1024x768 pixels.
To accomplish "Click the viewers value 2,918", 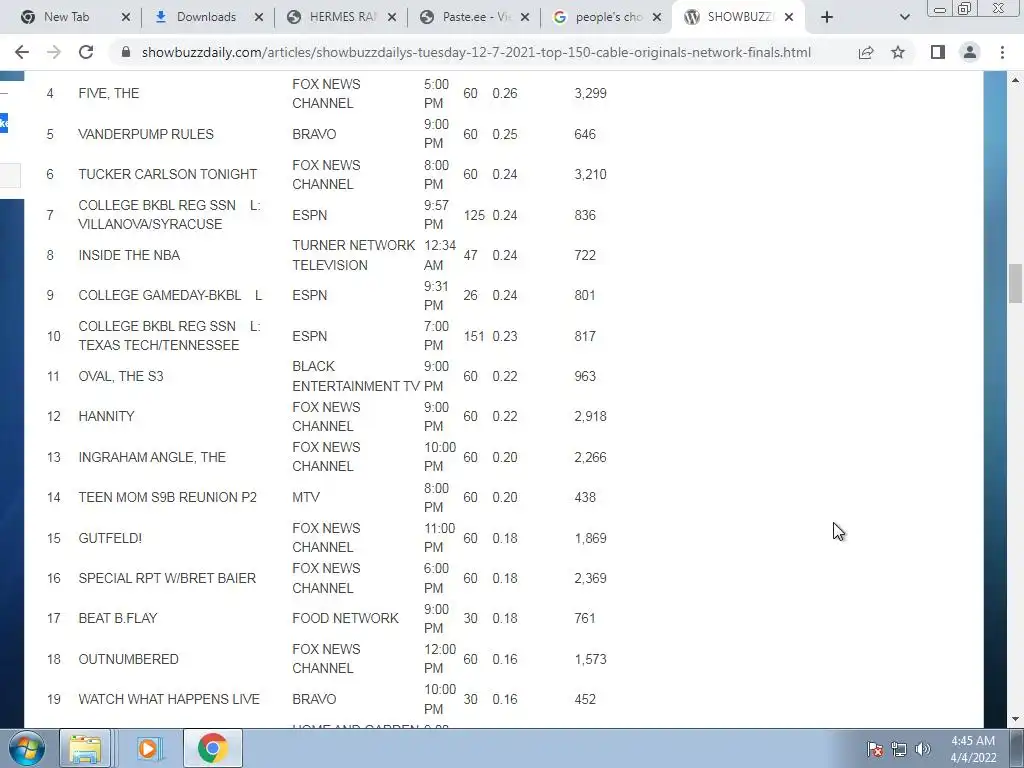I will click(x=590, y=416).
